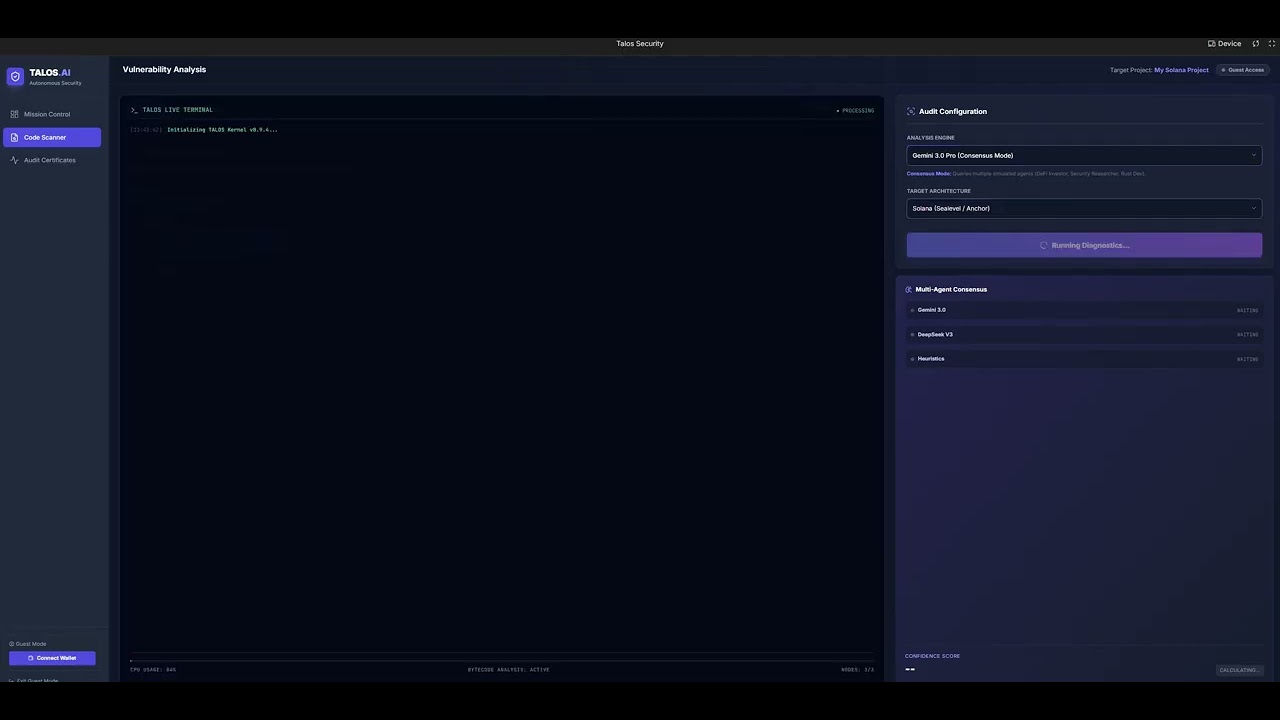Click the Gemini 3.0 status dot
Screen dimensions: 1280x720
pos(912,310)
